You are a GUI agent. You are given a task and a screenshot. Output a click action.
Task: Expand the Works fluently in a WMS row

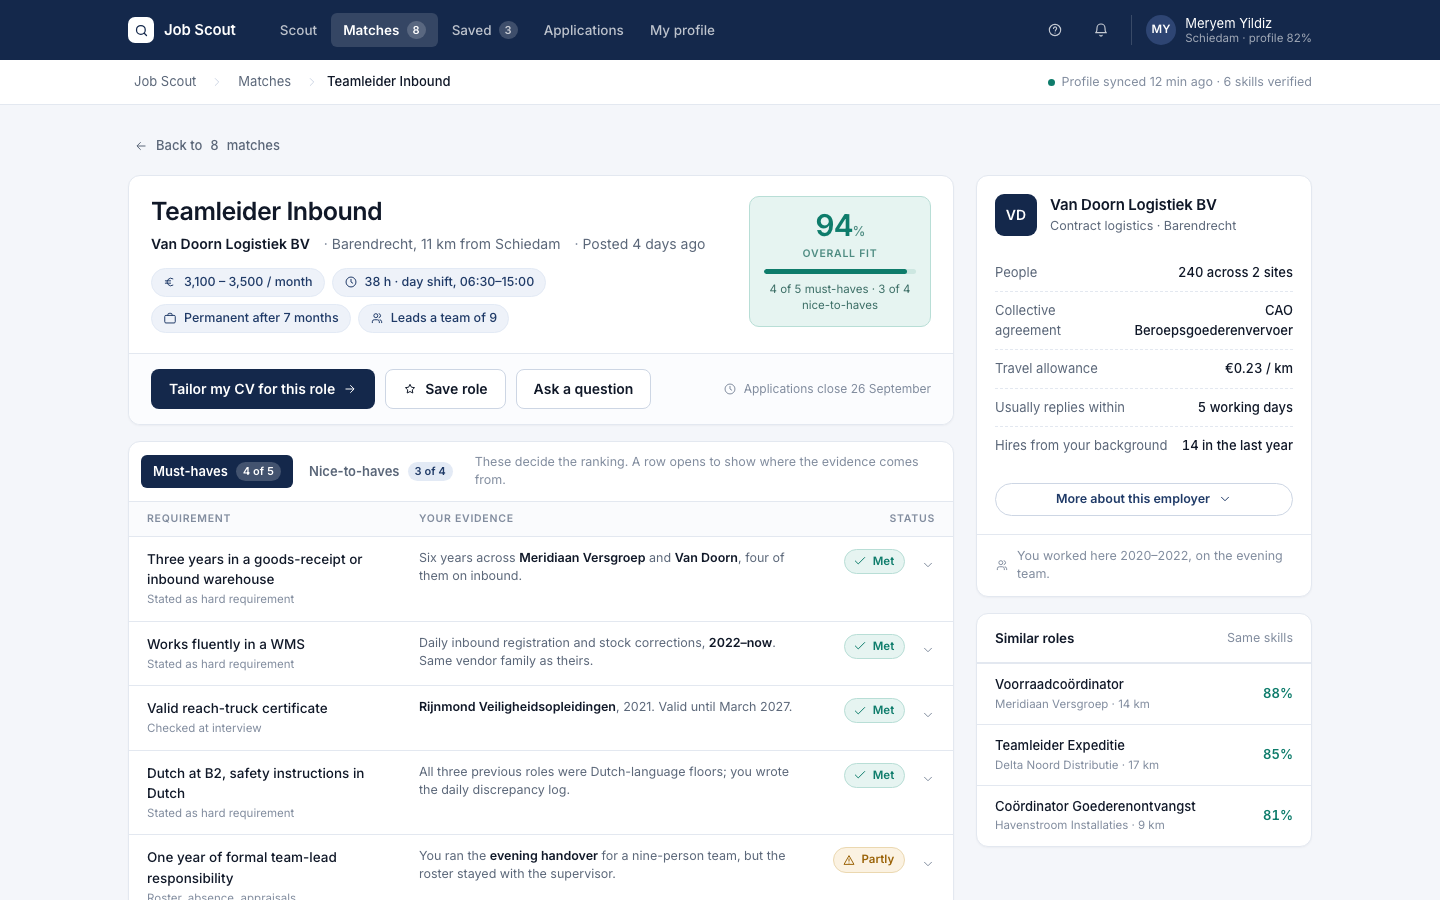tap(928, 650)
